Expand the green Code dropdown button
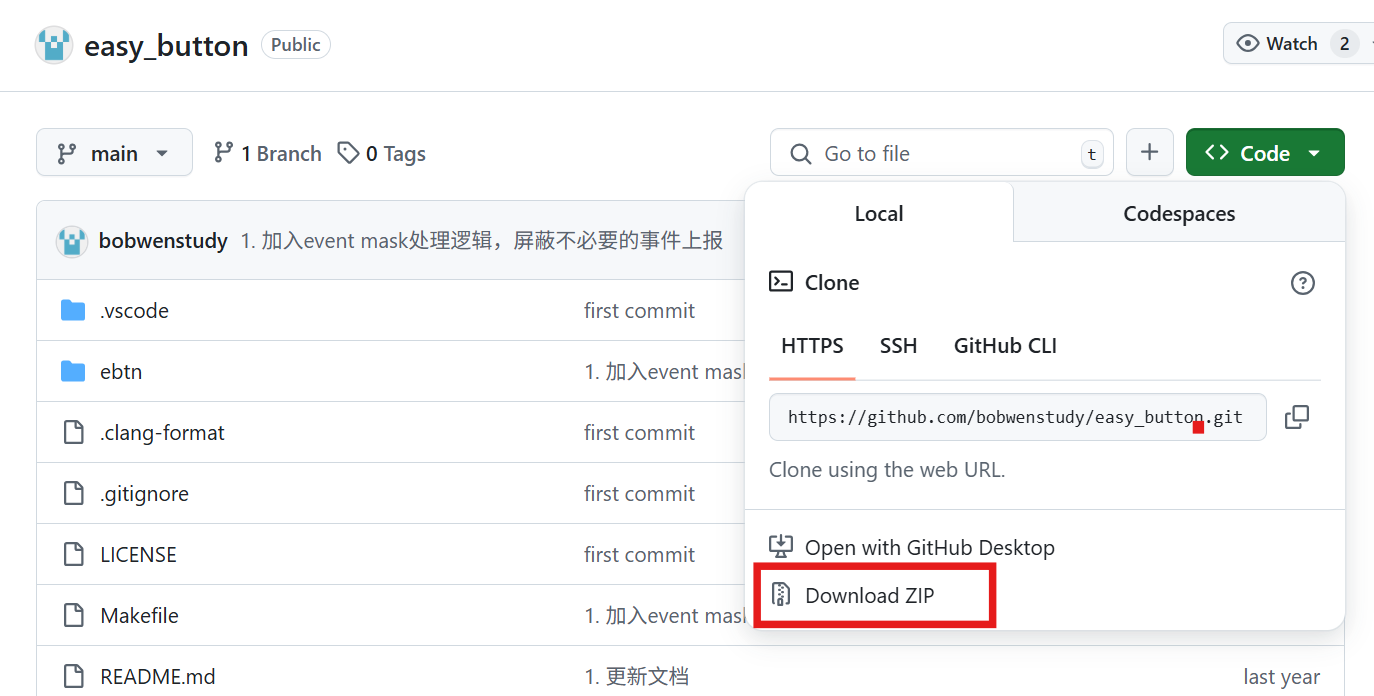The width and height of the screenshot is (1374, 696). pyautogui.click(x=1265, y=153)
